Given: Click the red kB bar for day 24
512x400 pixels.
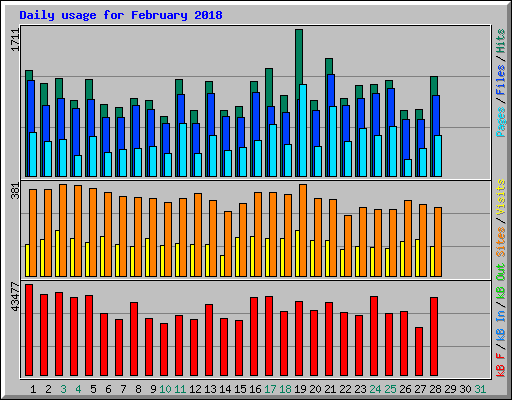Looking at the screenshot, I should tap(374, 336).
